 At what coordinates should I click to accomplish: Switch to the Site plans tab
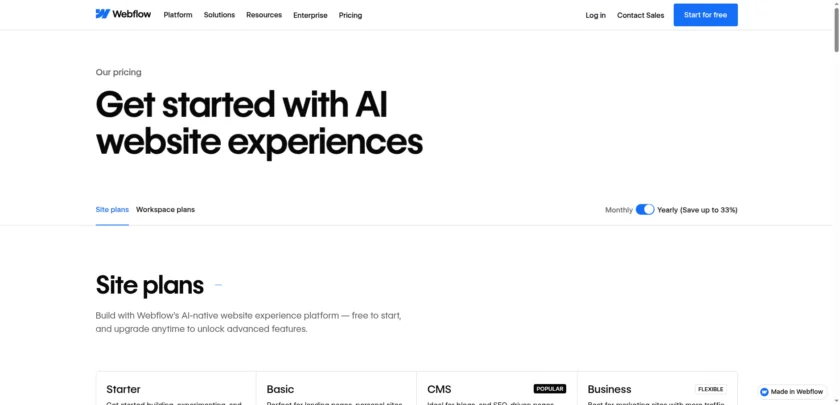[112, 210]
